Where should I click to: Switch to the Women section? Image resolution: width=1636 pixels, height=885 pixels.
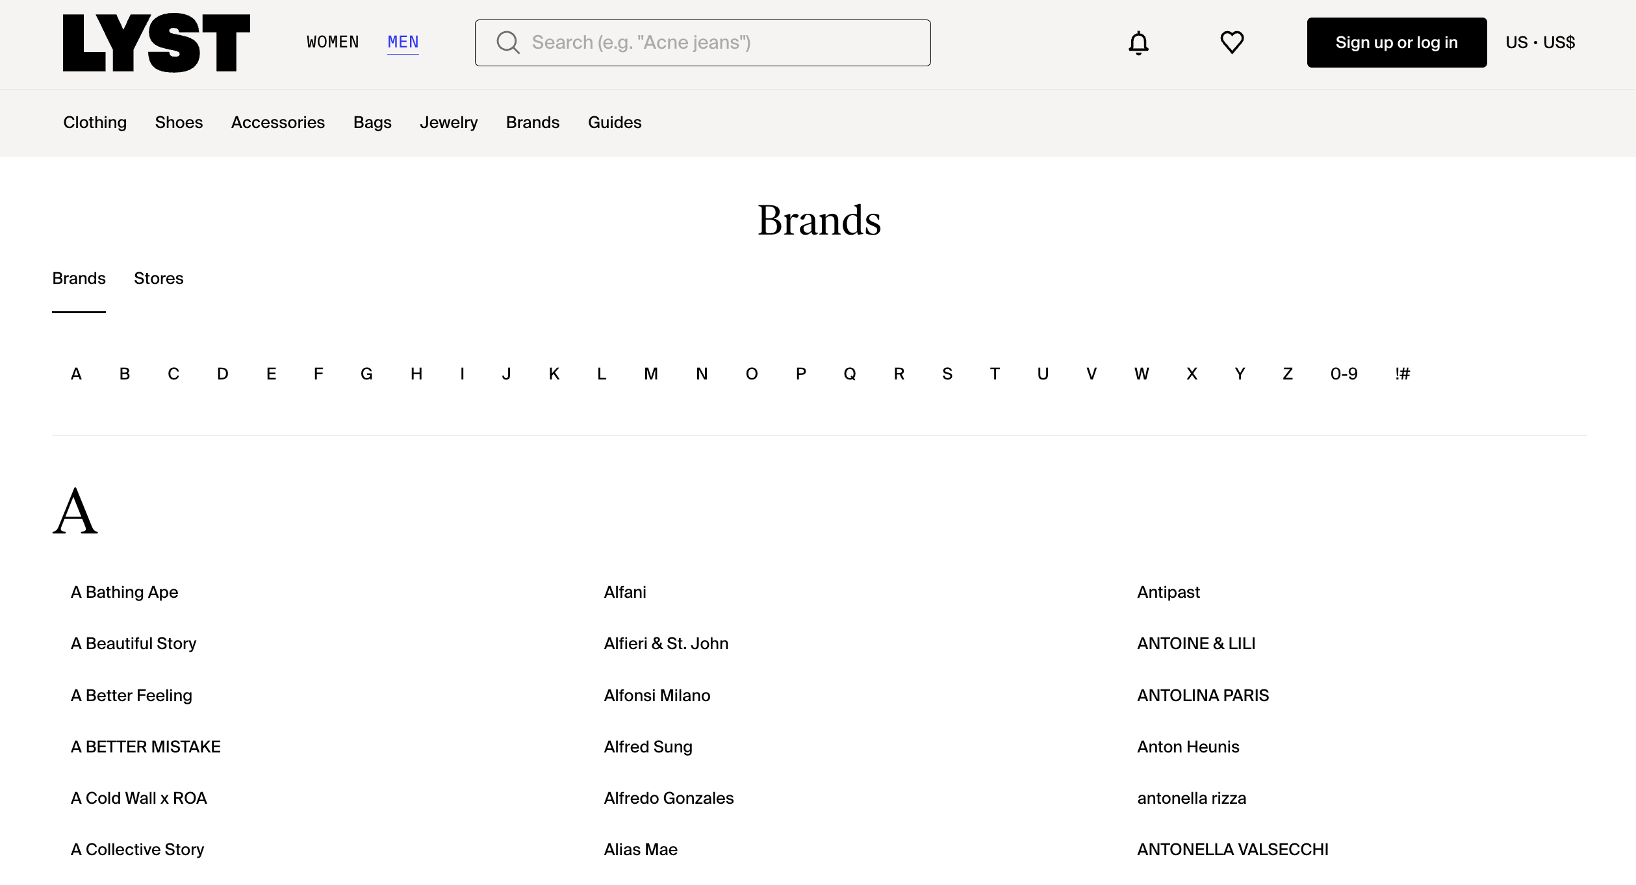332,42
